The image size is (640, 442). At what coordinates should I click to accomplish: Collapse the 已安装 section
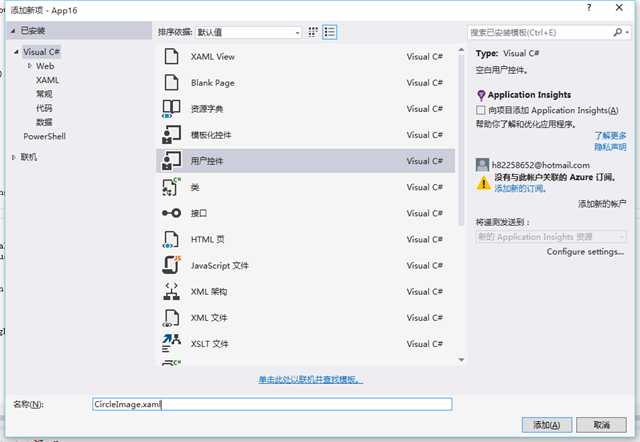pyautogui.click(x=13, y=31)
